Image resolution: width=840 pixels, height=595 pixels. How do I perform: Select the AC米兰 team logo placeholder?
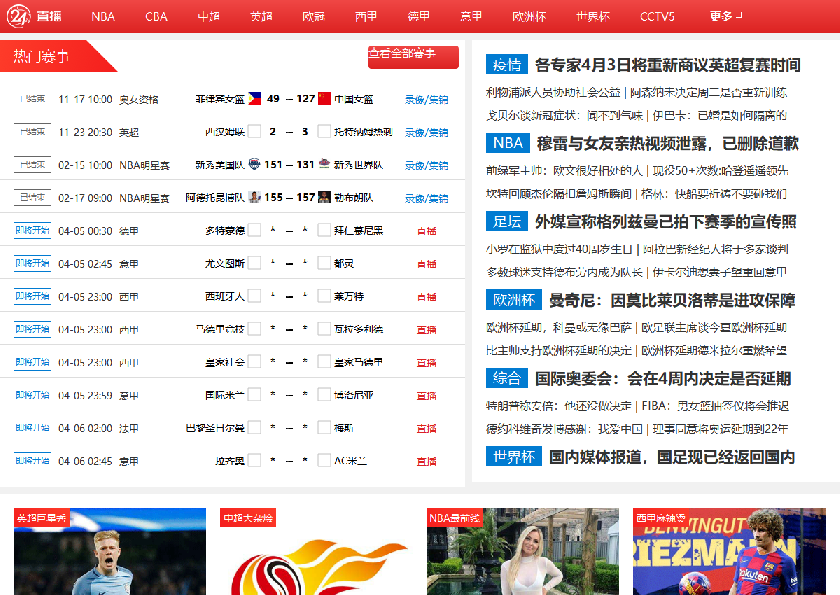click(x=324, y=461)
